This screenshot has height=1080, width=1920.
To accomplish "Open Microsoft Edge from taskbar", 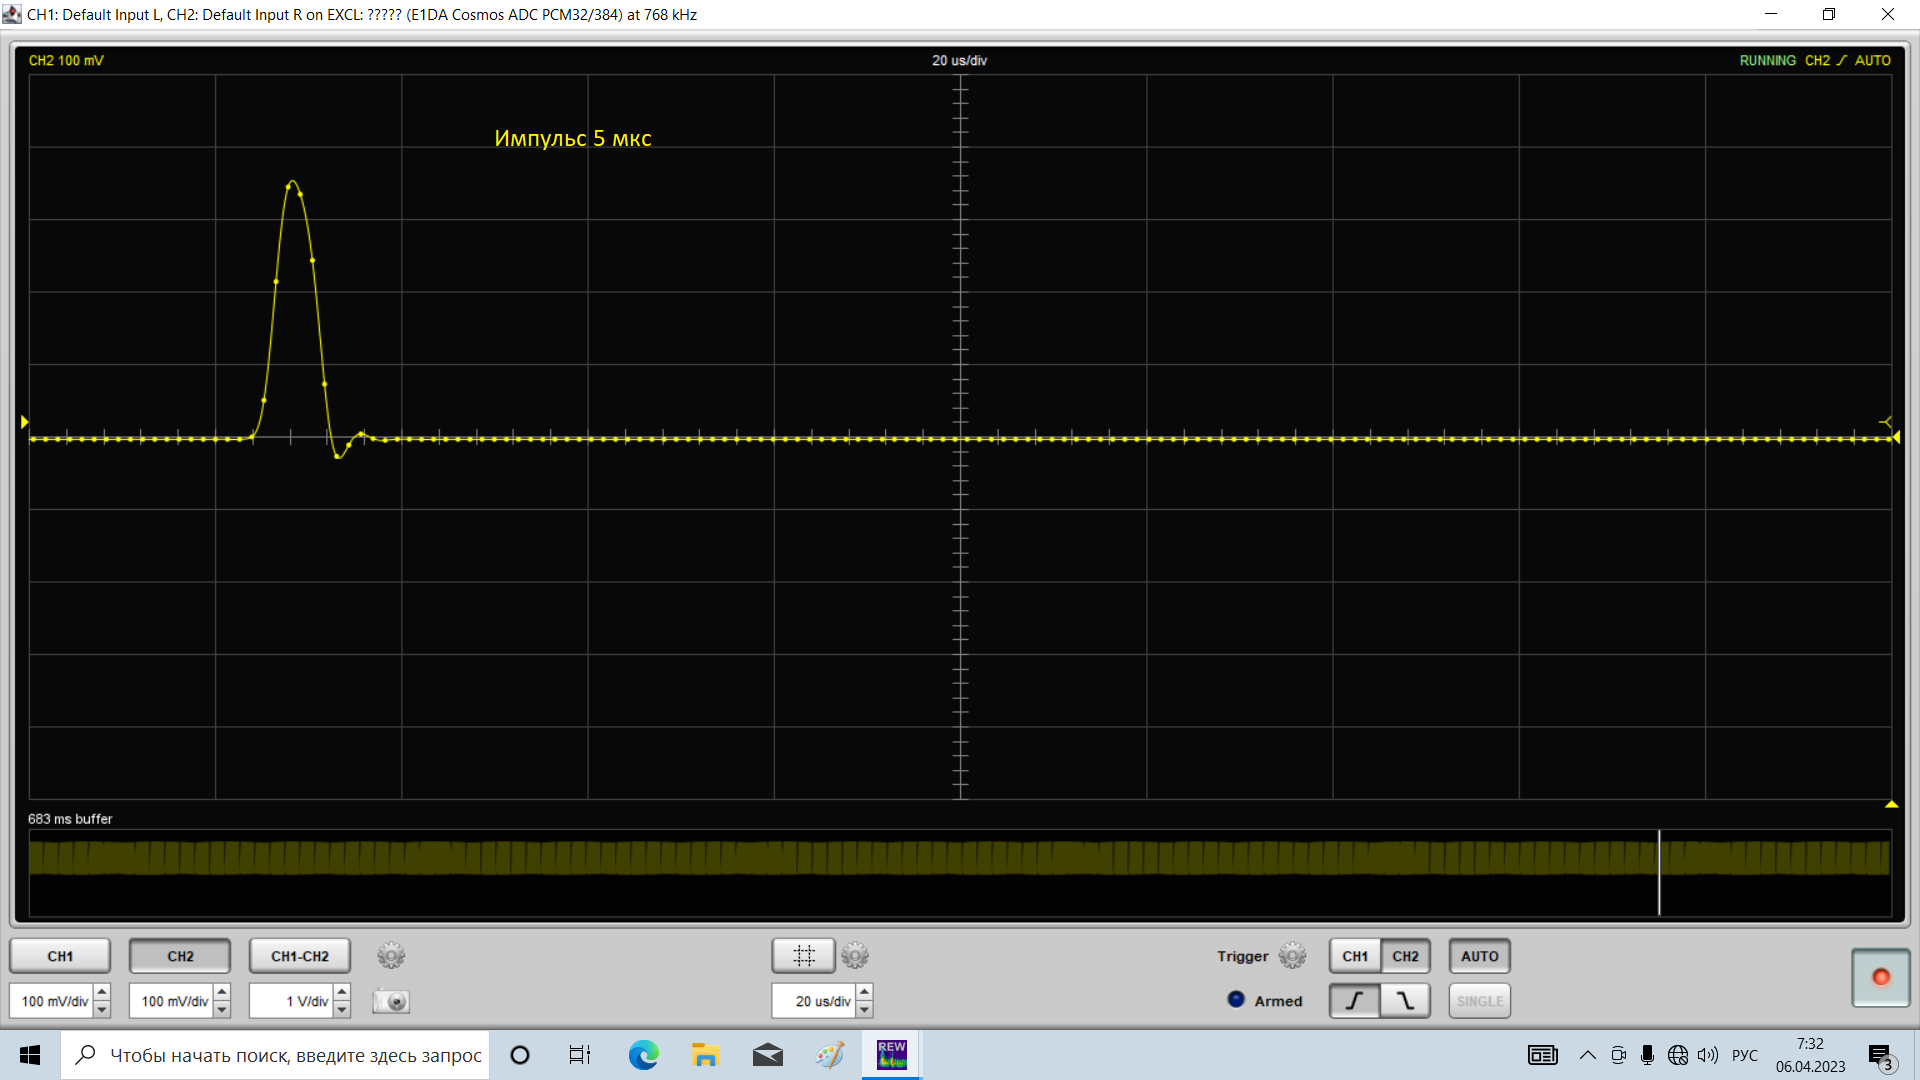I will [643, 1055].
